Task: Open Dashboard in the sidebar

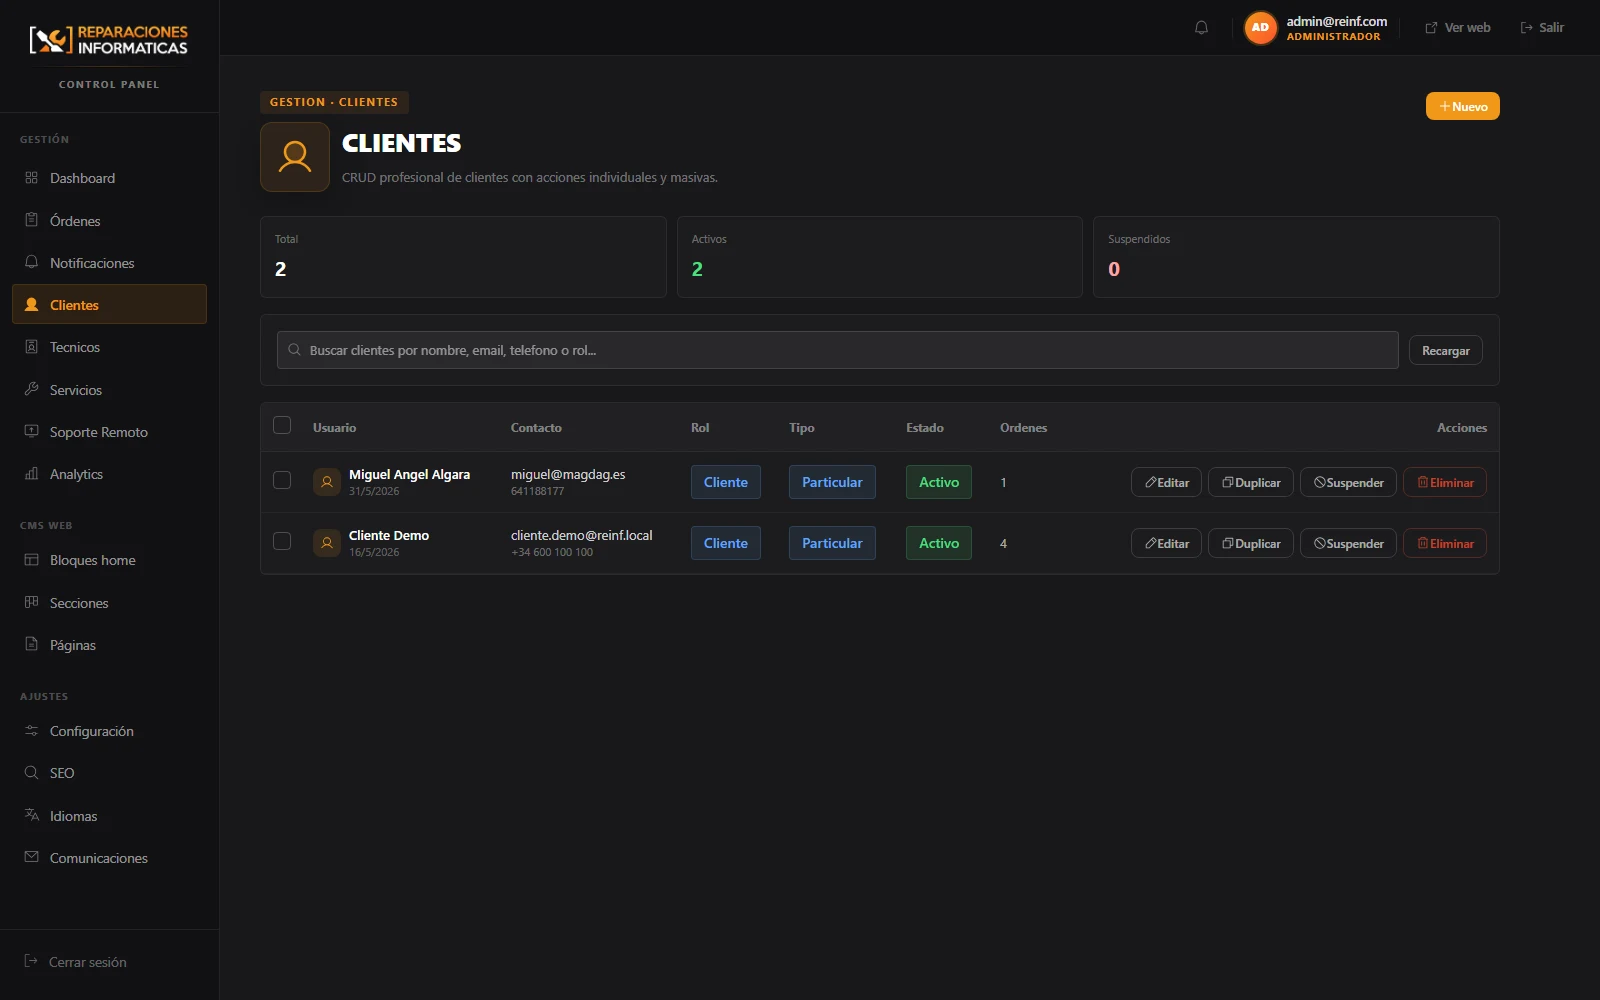Action: [109, 178]
